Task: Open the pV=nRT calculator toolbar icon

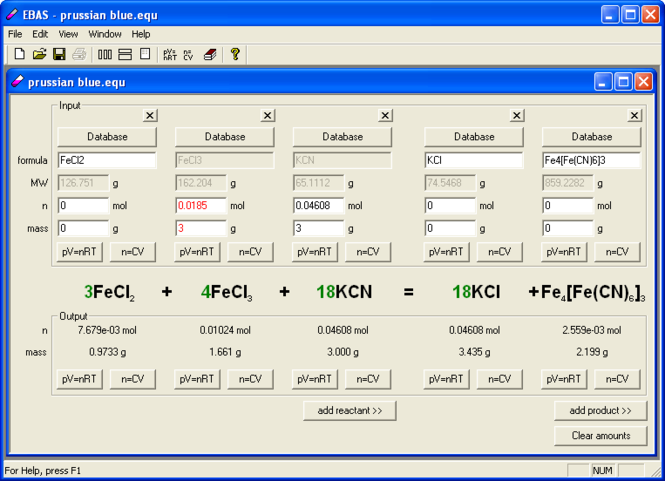Action: (170, 54)
